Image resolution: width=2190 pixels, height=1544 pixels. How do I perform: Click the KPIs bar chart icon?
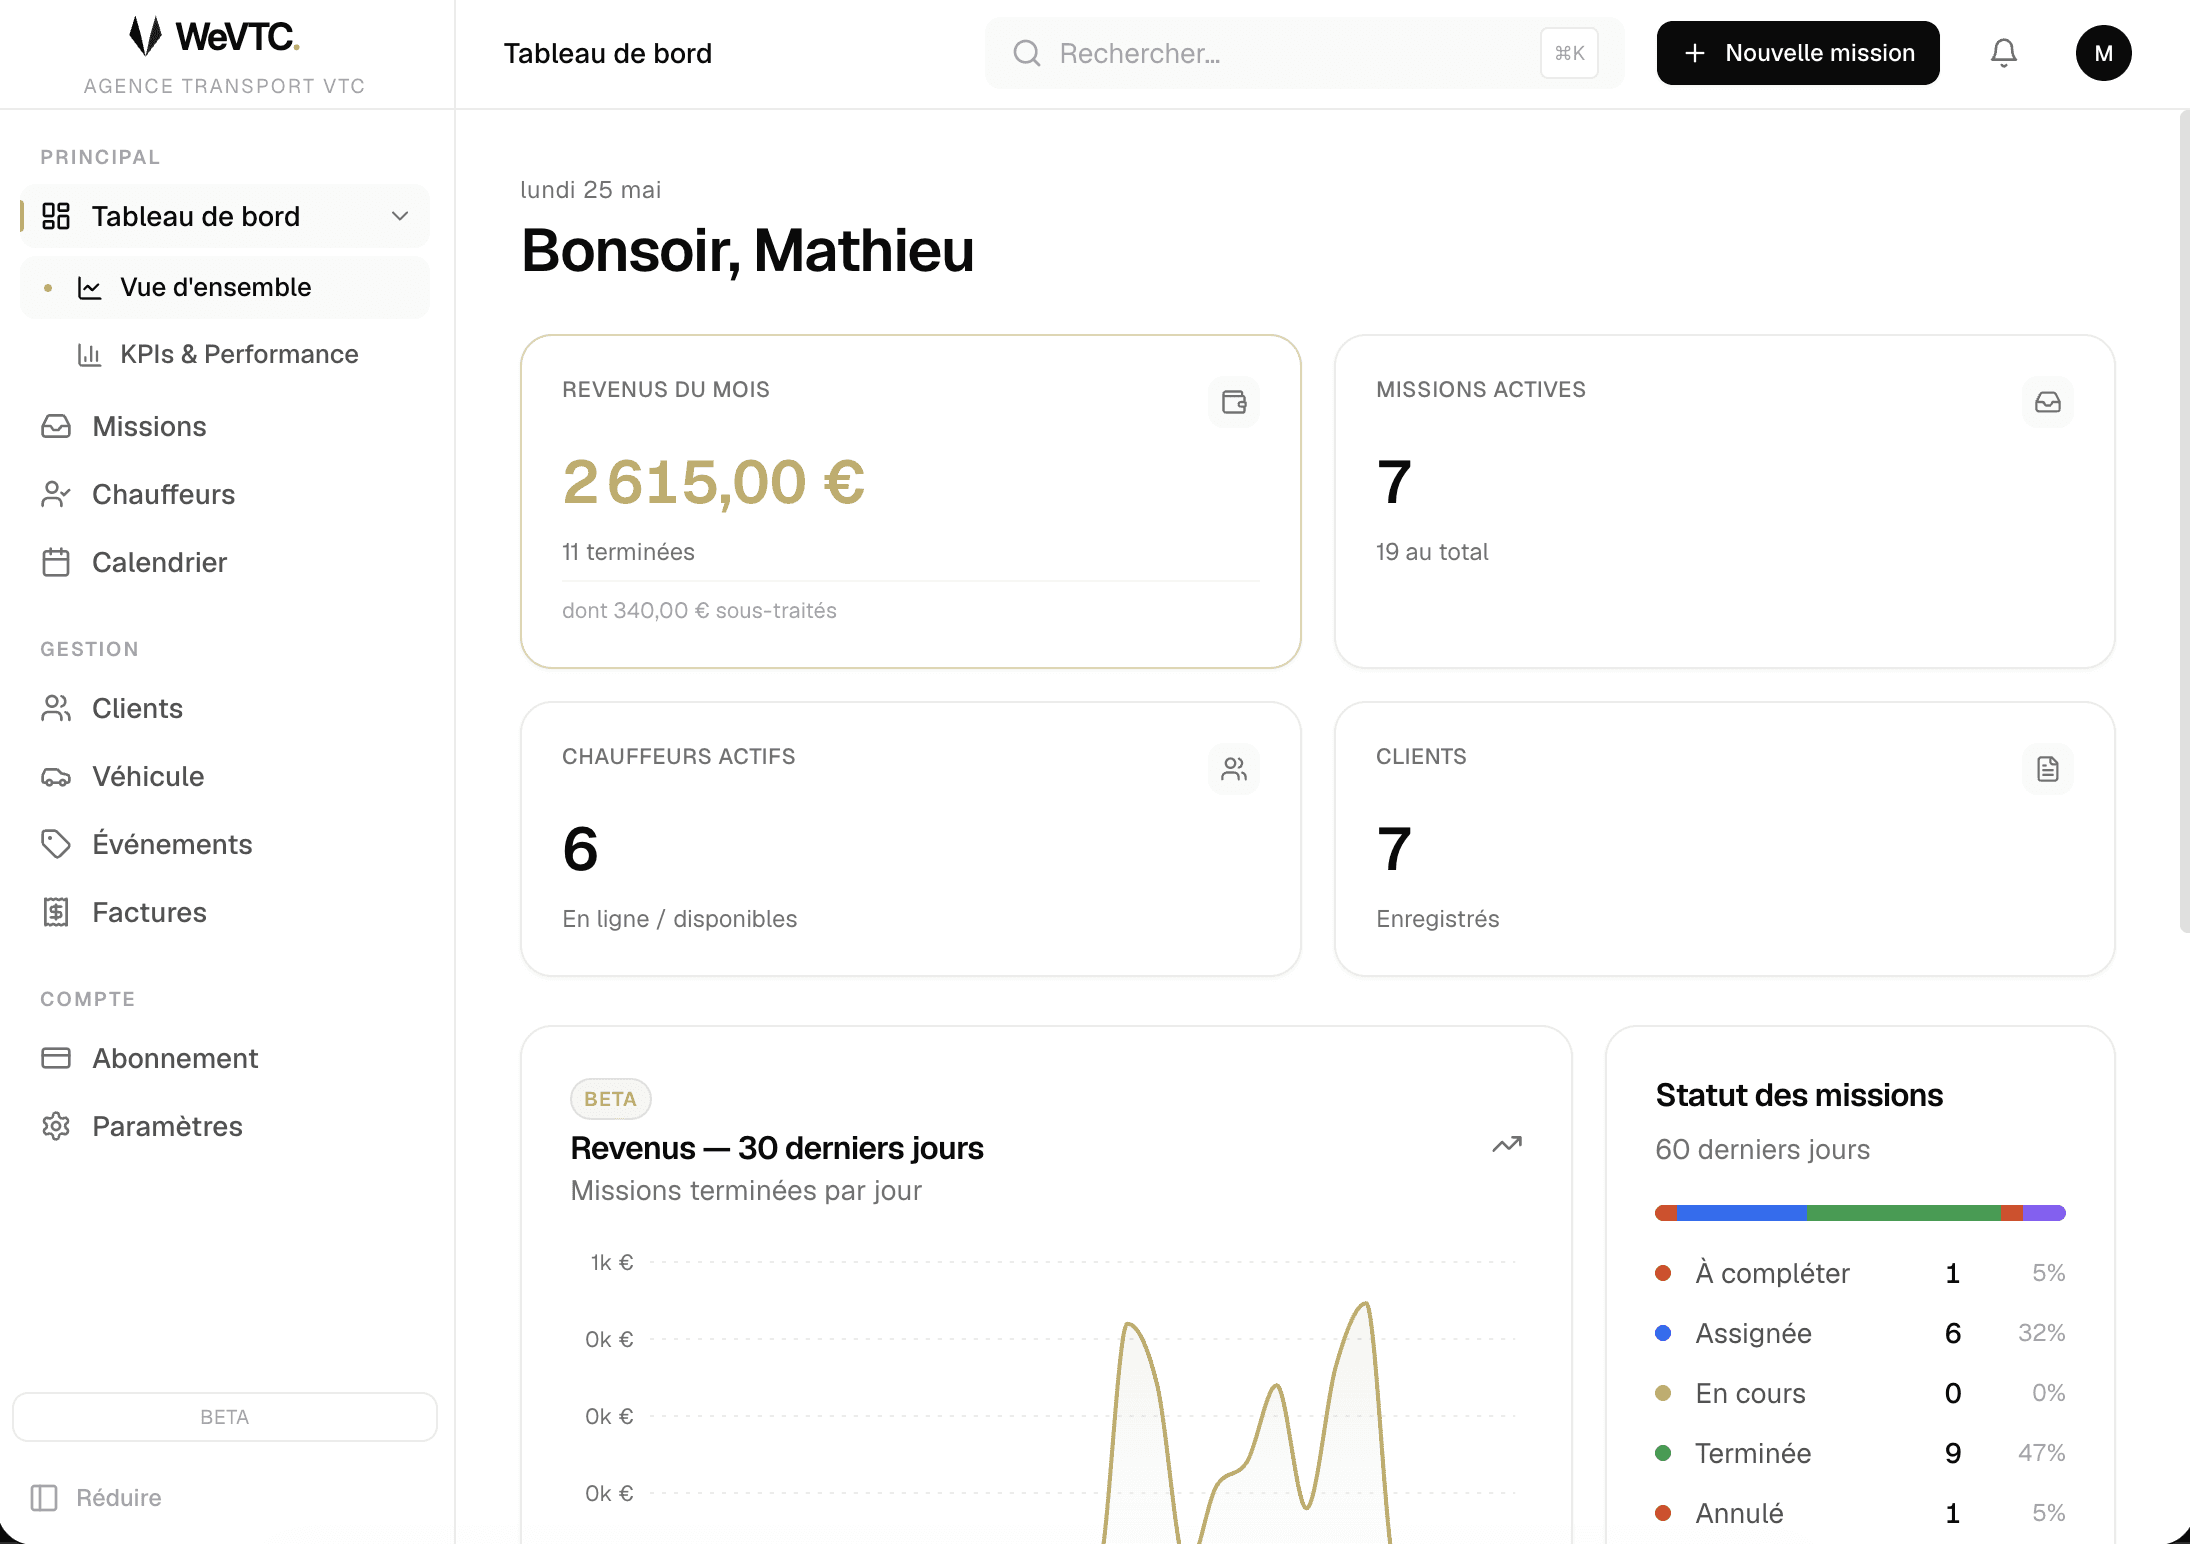90,355
